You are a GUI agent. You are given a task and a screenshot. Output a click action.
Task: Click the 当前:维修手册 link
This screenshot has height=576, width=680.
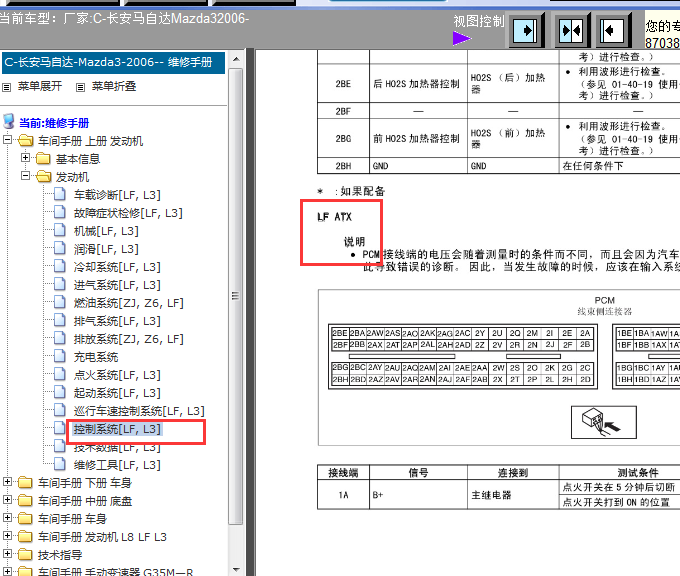click(54, 123)
